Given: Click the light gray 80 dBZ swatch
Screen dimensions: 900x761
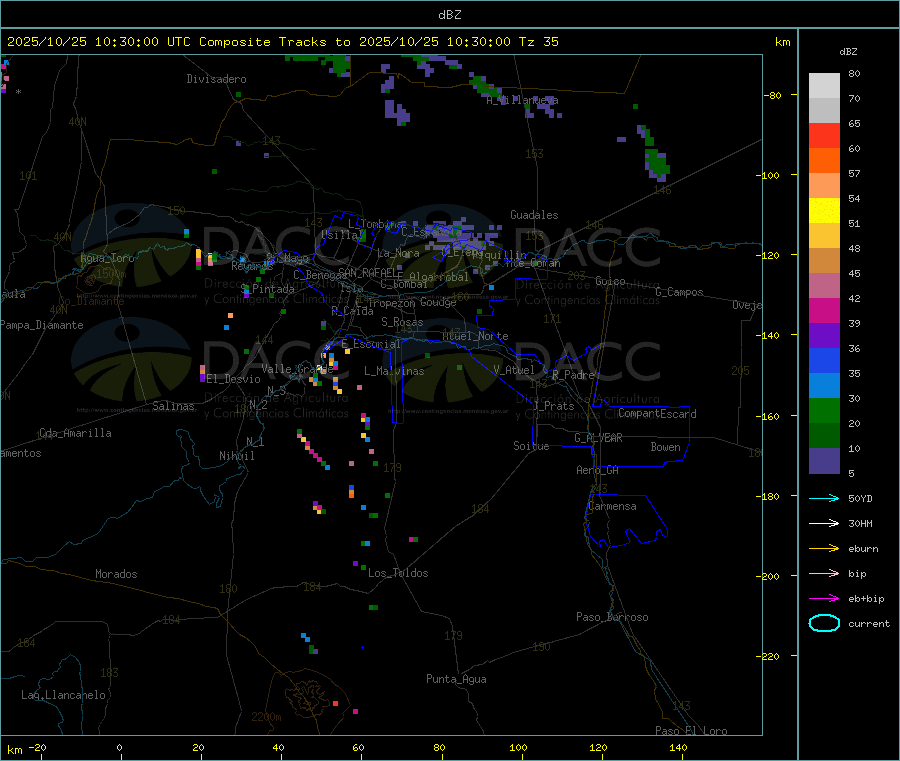Looking at the screenshot, I should tap(824, 85).
